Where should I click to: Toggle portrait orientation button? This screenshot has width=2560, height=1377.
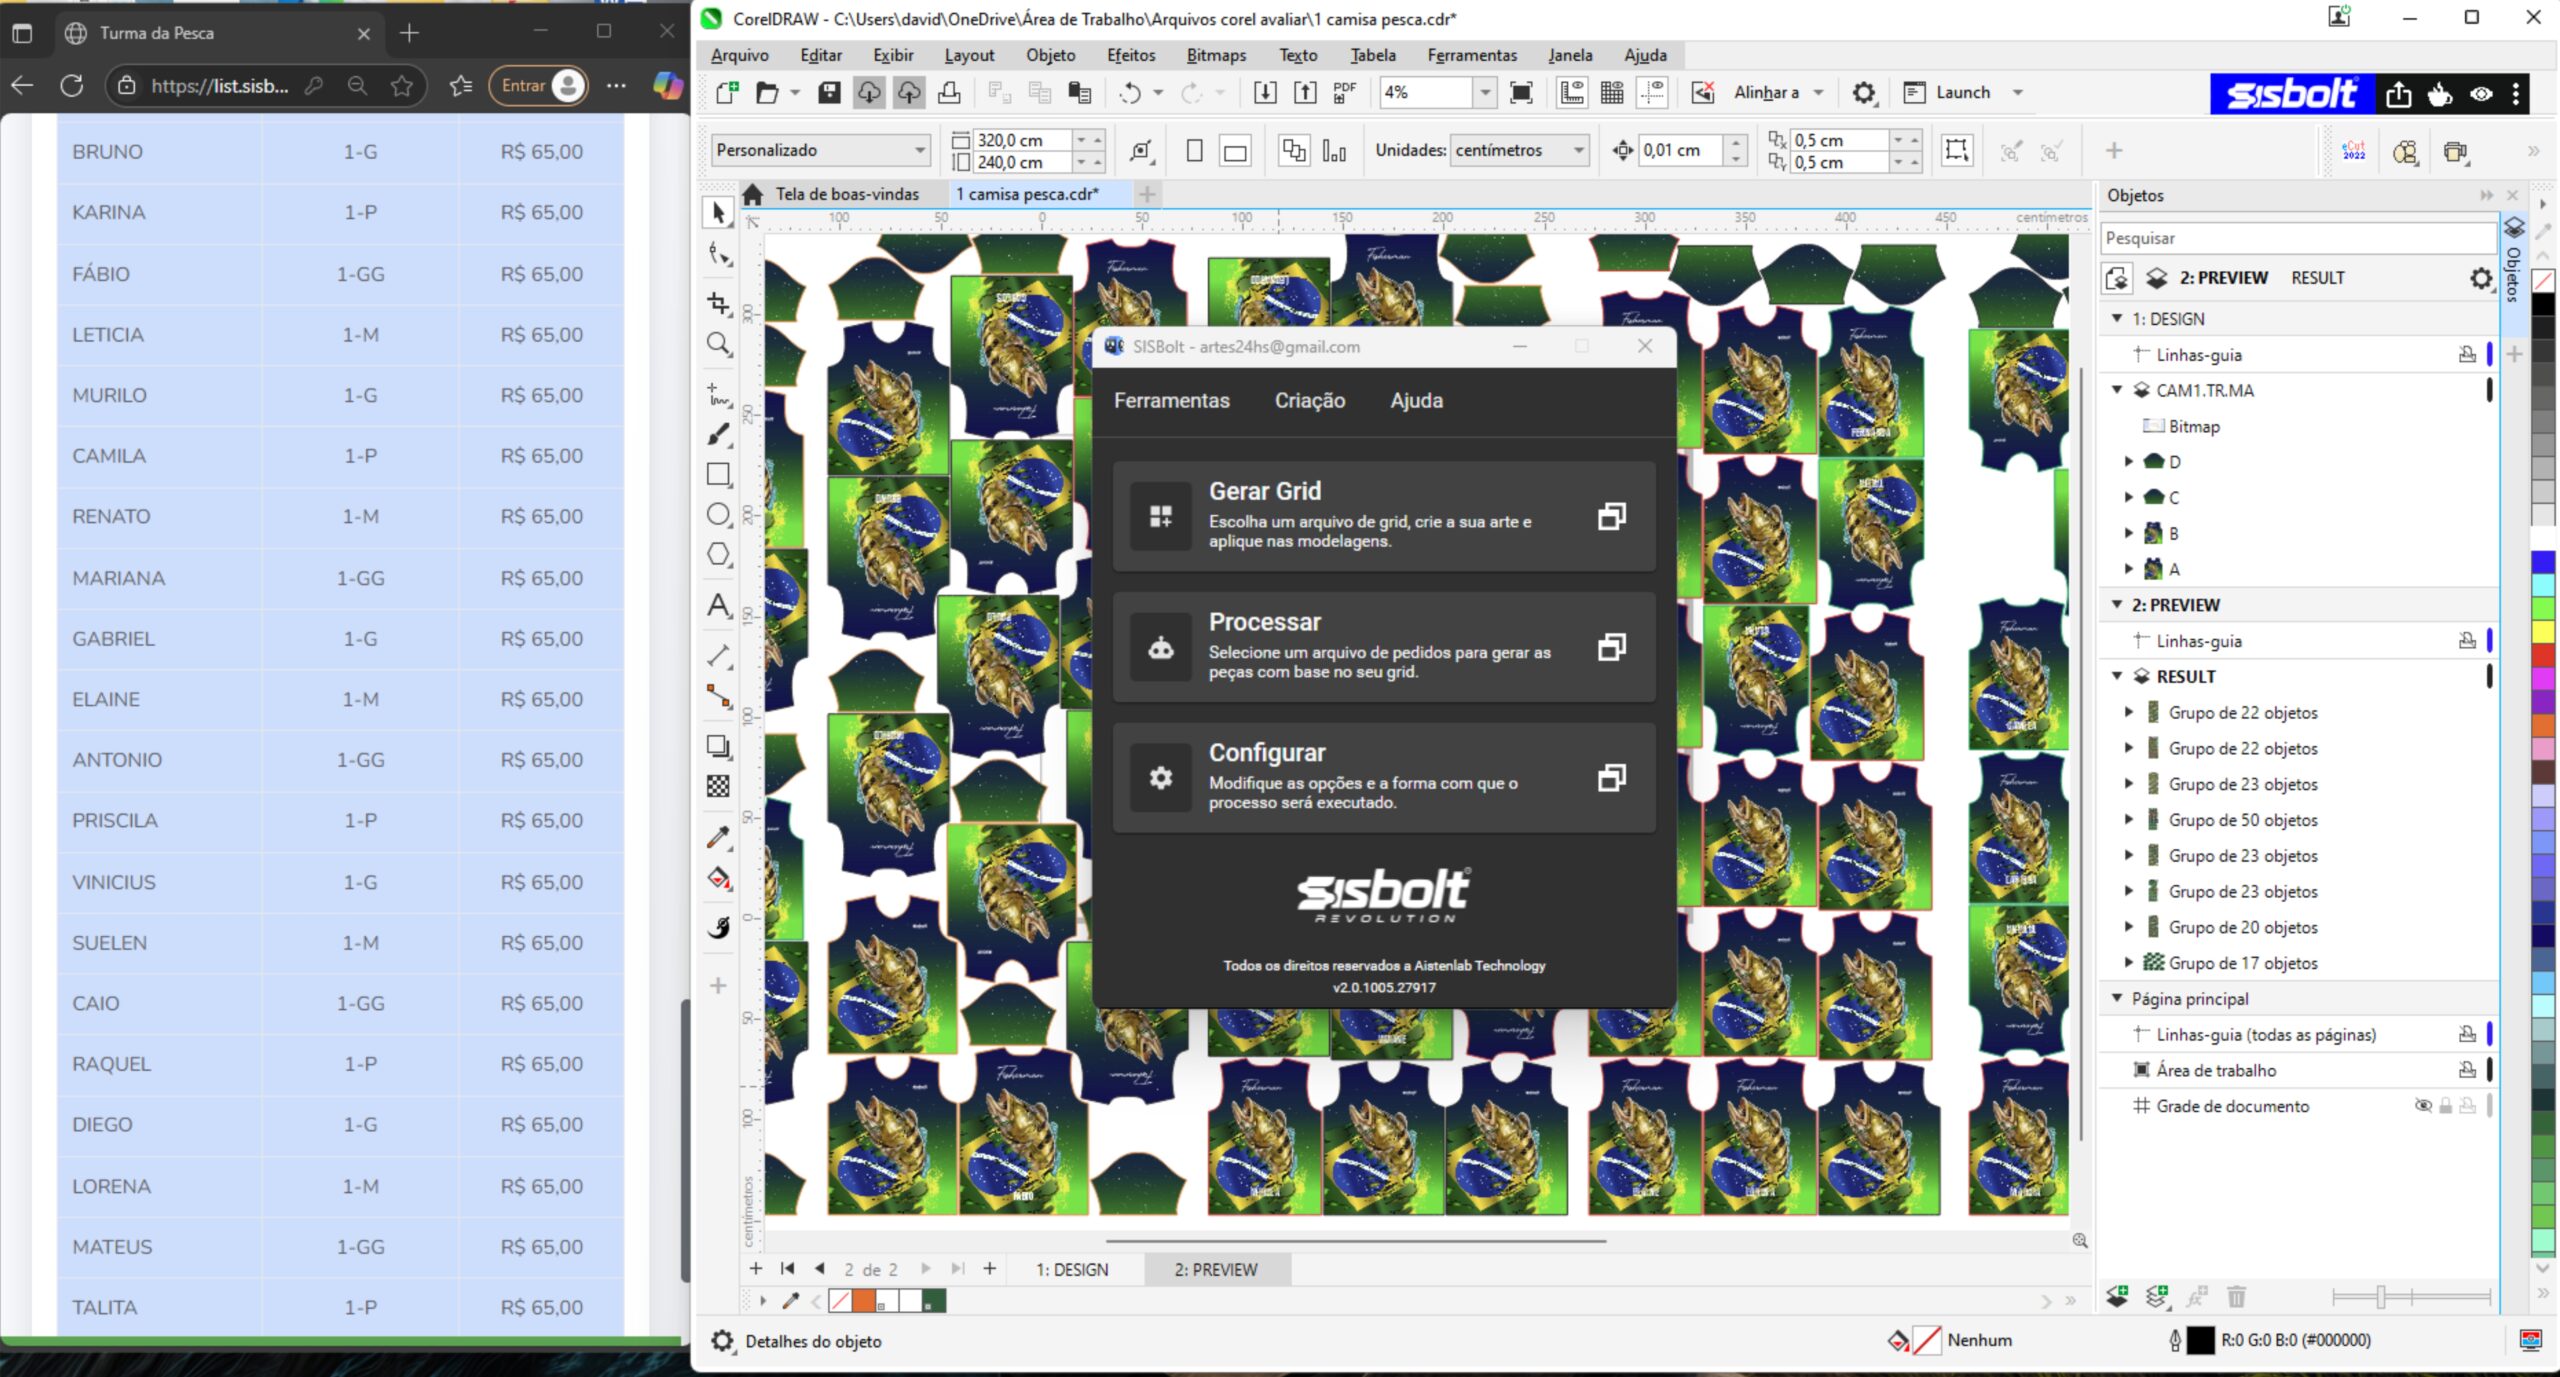point(1194,151)
